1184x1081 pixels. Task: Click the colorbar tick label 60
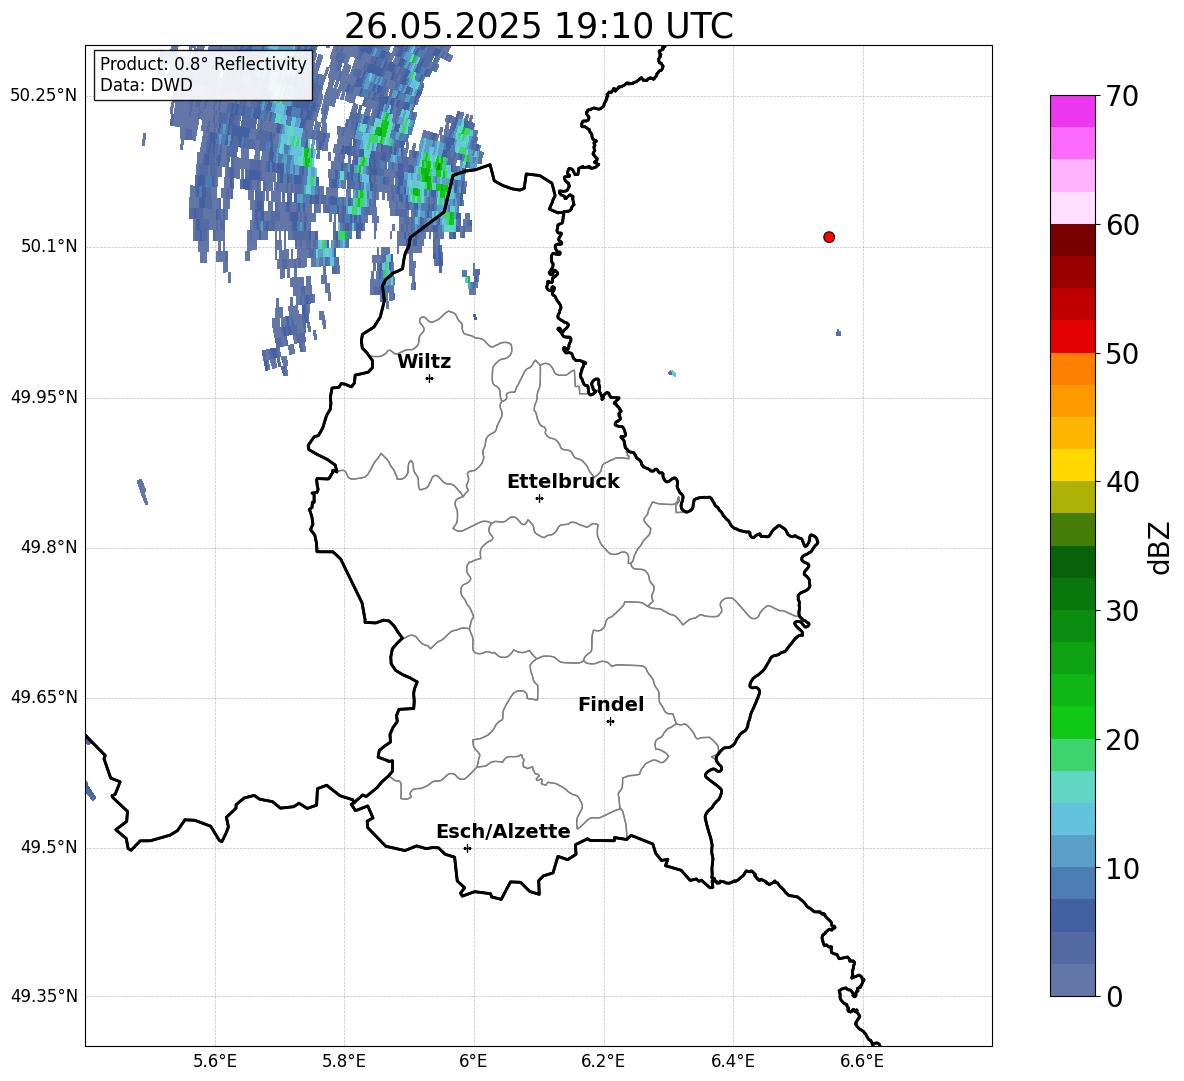click(1122, 225)
